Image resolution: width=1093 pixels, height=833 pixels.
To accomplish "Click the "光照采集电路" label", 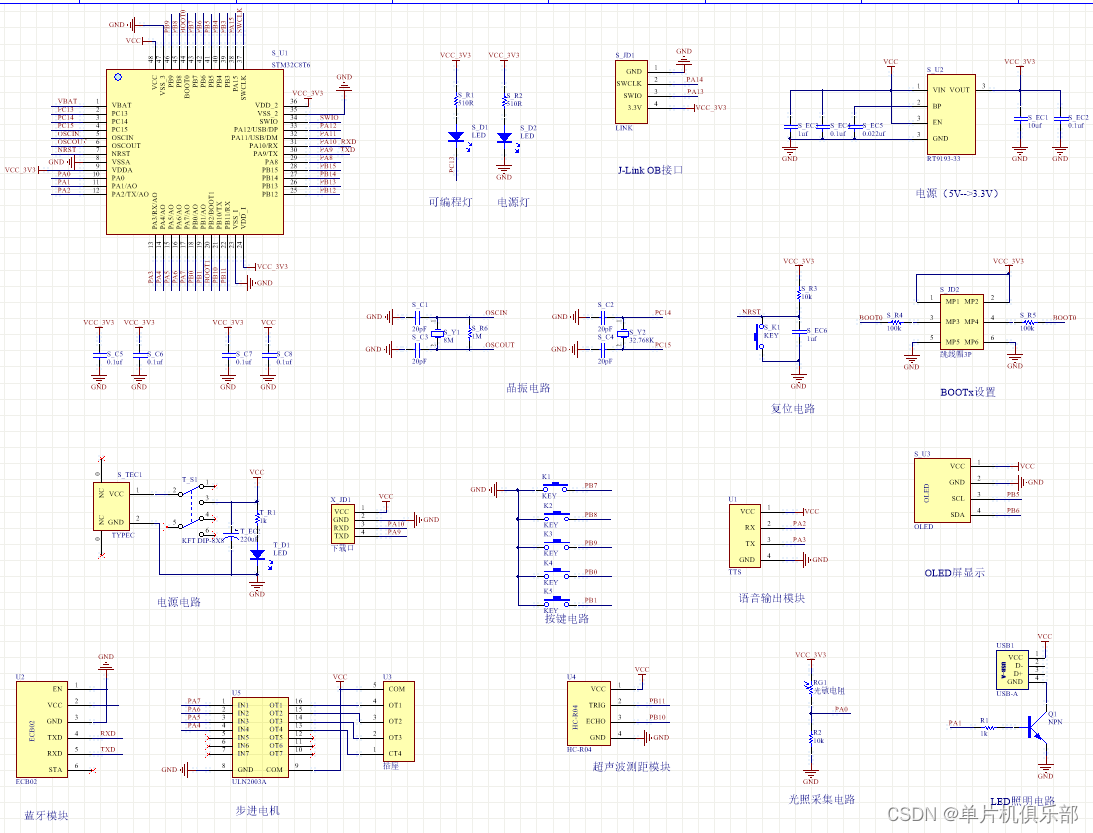I will pos(822,800).
